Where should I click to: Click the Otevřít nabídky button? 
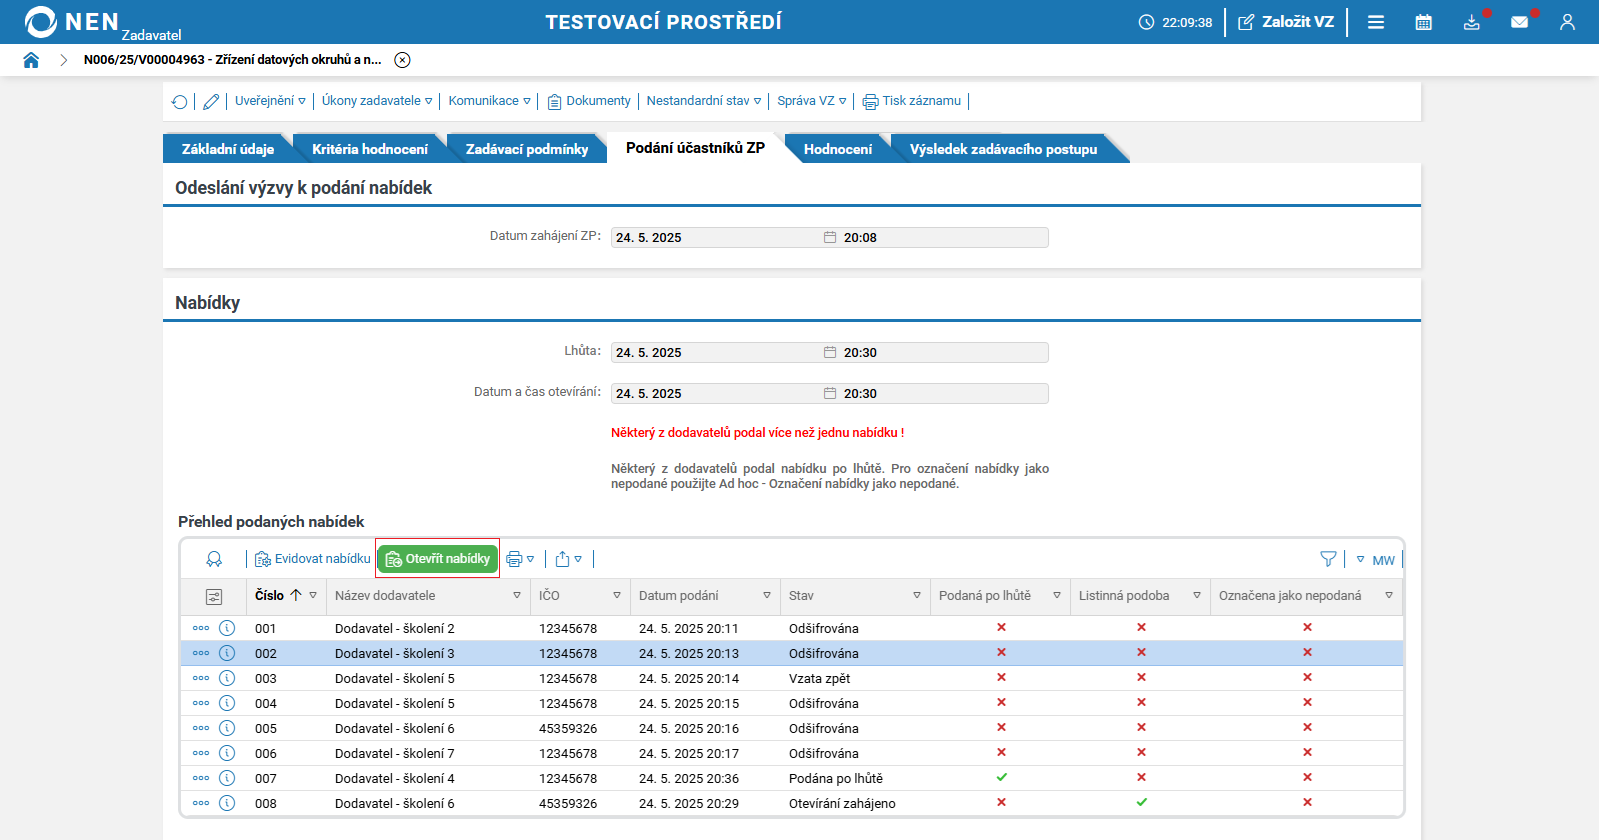[438, 559]
